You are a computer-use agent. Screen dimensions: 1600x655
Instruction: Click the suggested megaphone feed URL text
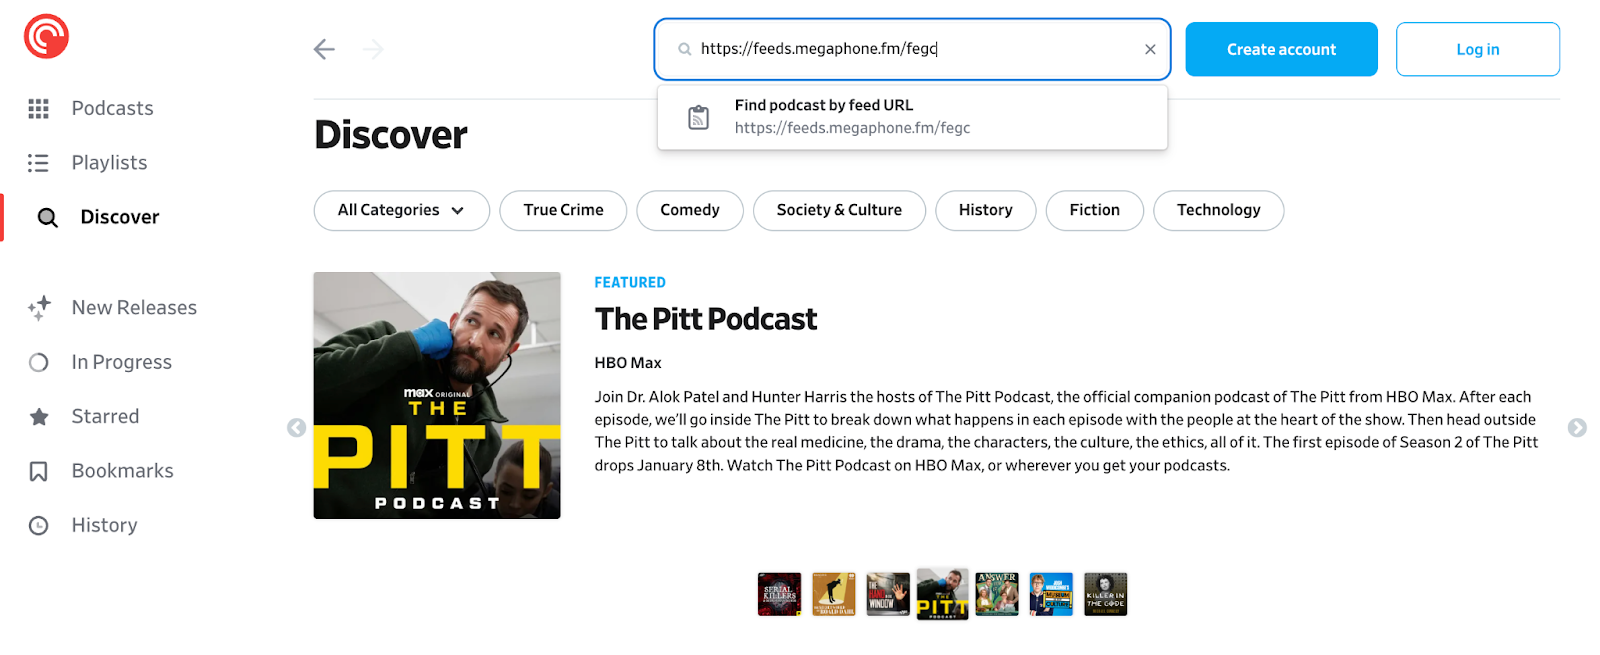pos(852,128)
